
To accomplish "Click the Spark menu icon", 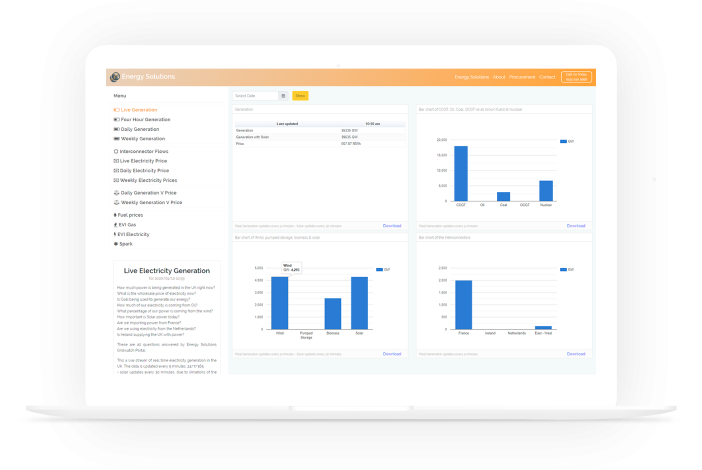I will (116, 243).
